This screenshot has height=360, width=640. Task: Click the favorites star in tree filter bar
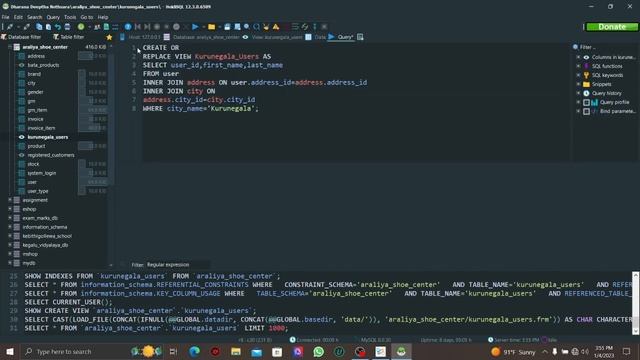tap(109, 37)
